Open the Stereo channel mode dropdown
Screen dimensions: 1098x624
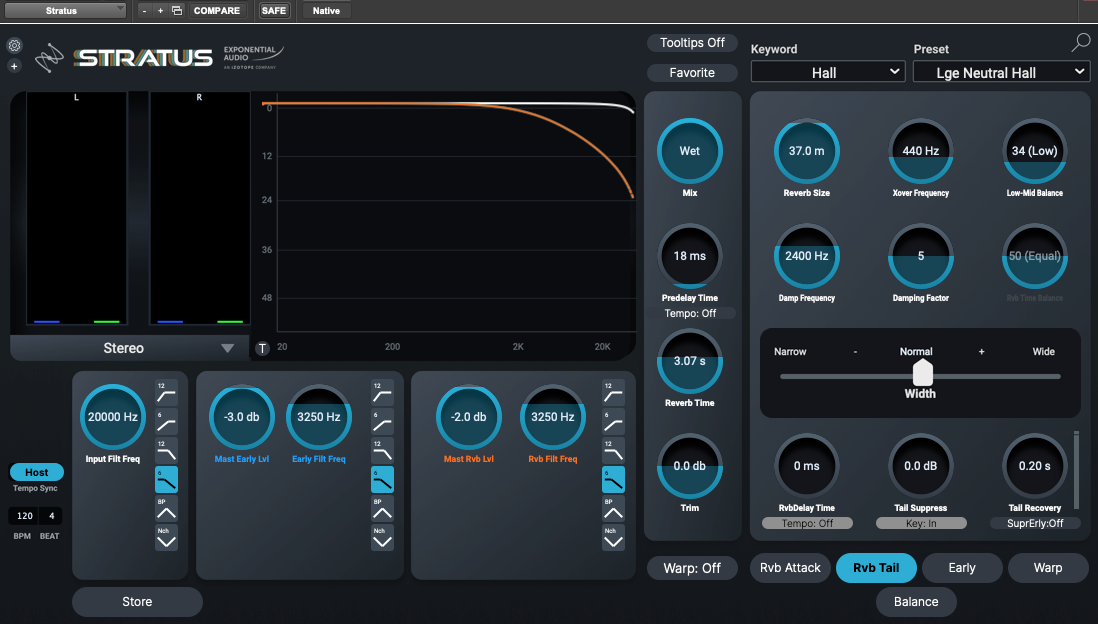130,348
